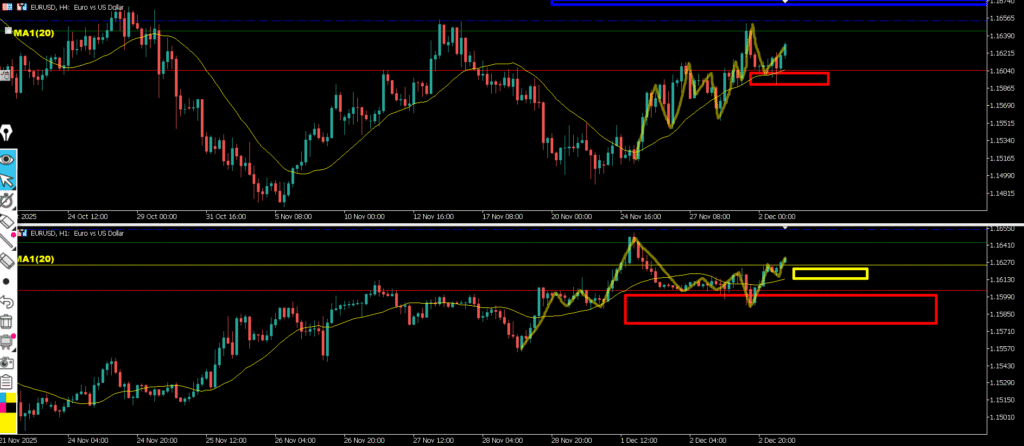Open the clipboard notes icon
This screenshot has height=446, width=1024.
pyautogui.click(x=7, y=381)
